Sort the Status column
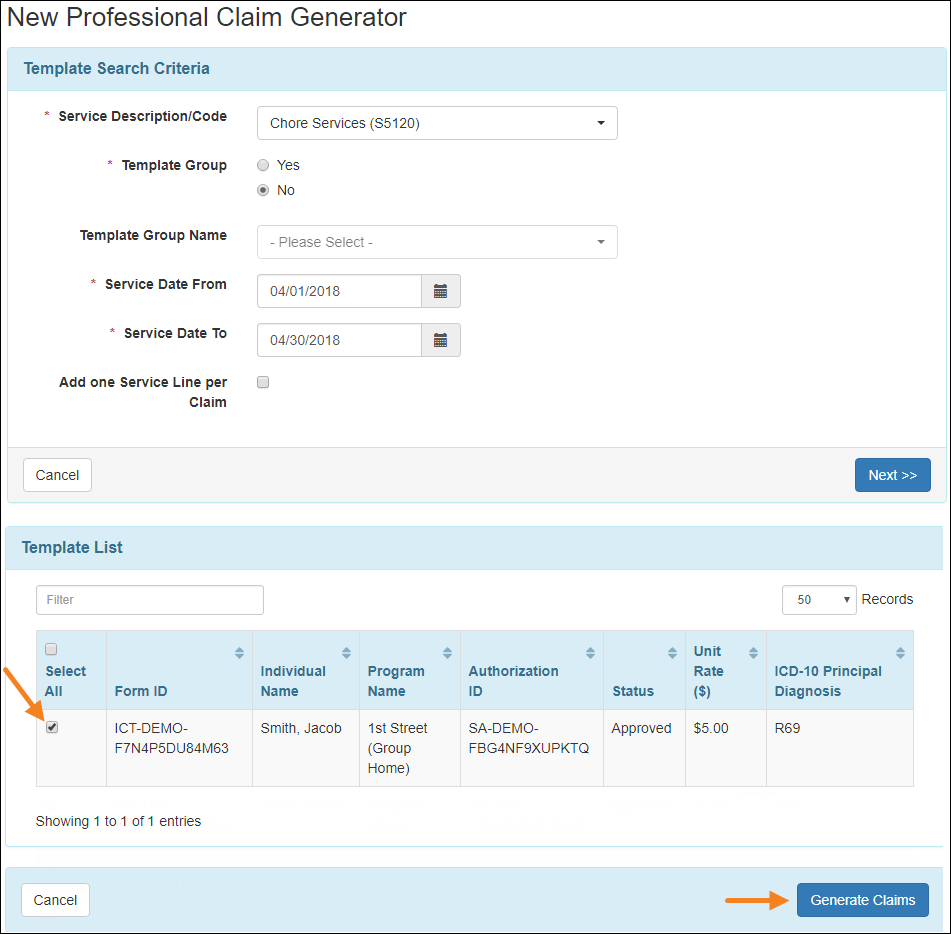 [674, 651]
